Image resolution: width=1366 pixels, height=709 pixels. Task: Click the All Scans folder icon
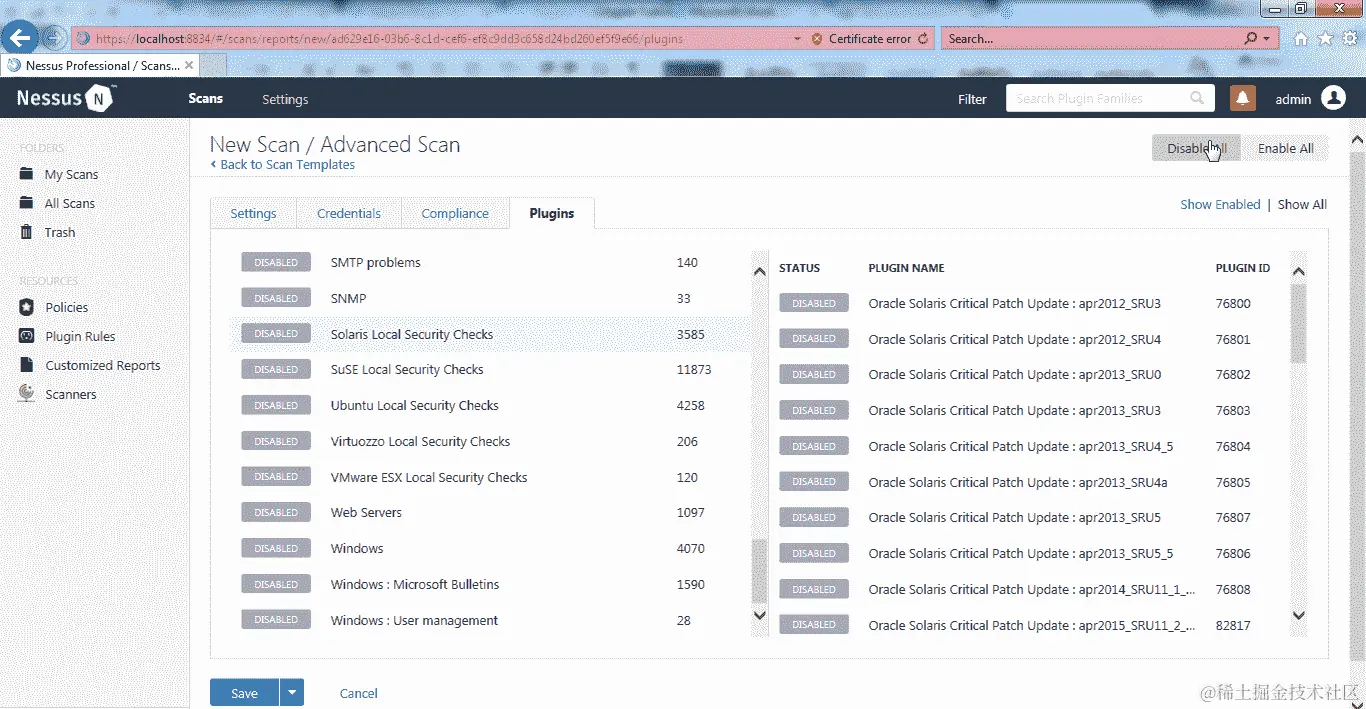(27, 203)
